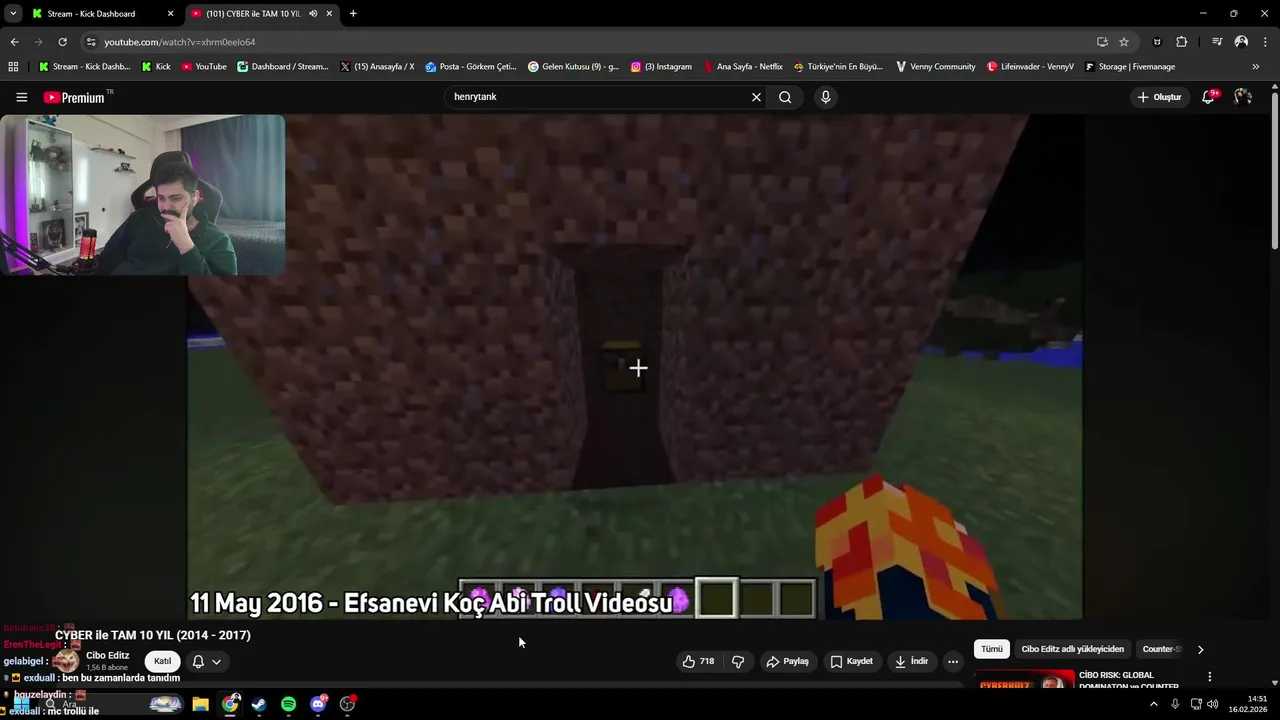Image resolution: width=1280 pixels, height=720 pixels.
Task: Bookmark this page with the star
Action: coord(1124,42)
